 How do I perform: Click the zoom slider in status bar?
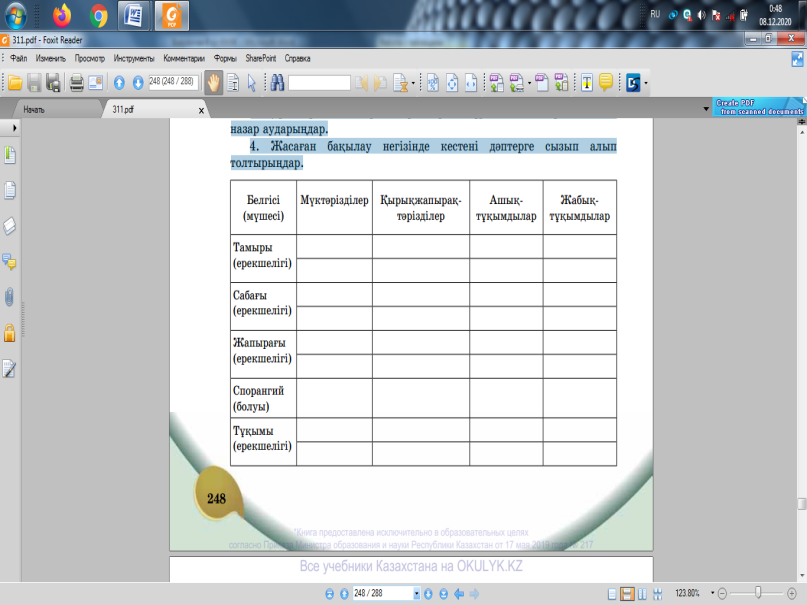(759, 593)
